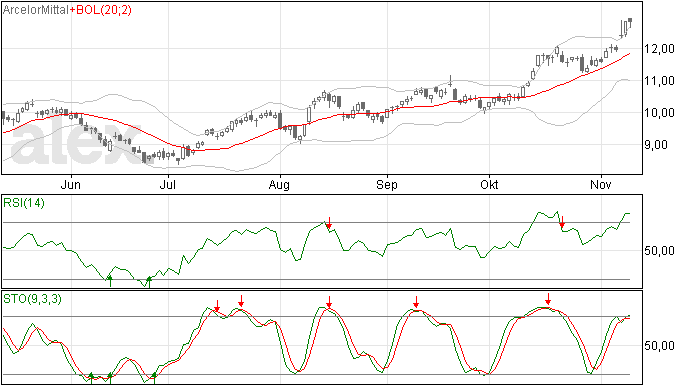Viewport: 690px width, 387px height.
Task: Click the STO(9,3,3) stochastic panel label
Action: [x=33, y=299]
